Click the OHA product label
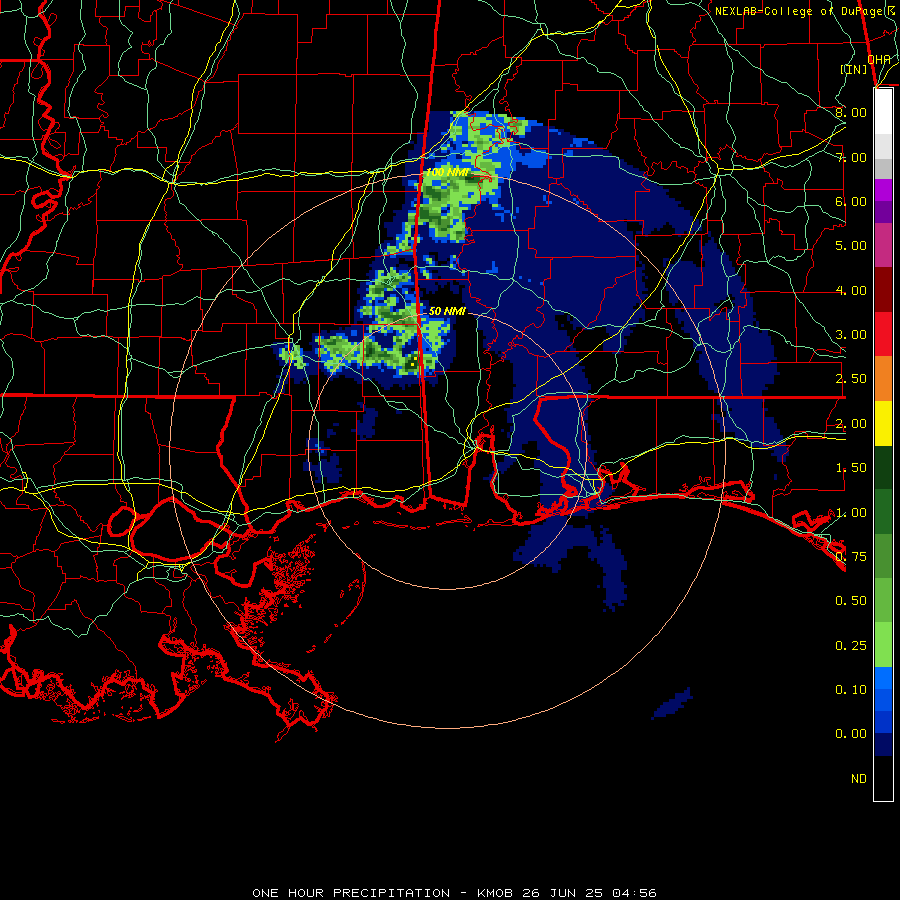 [879, 60]
